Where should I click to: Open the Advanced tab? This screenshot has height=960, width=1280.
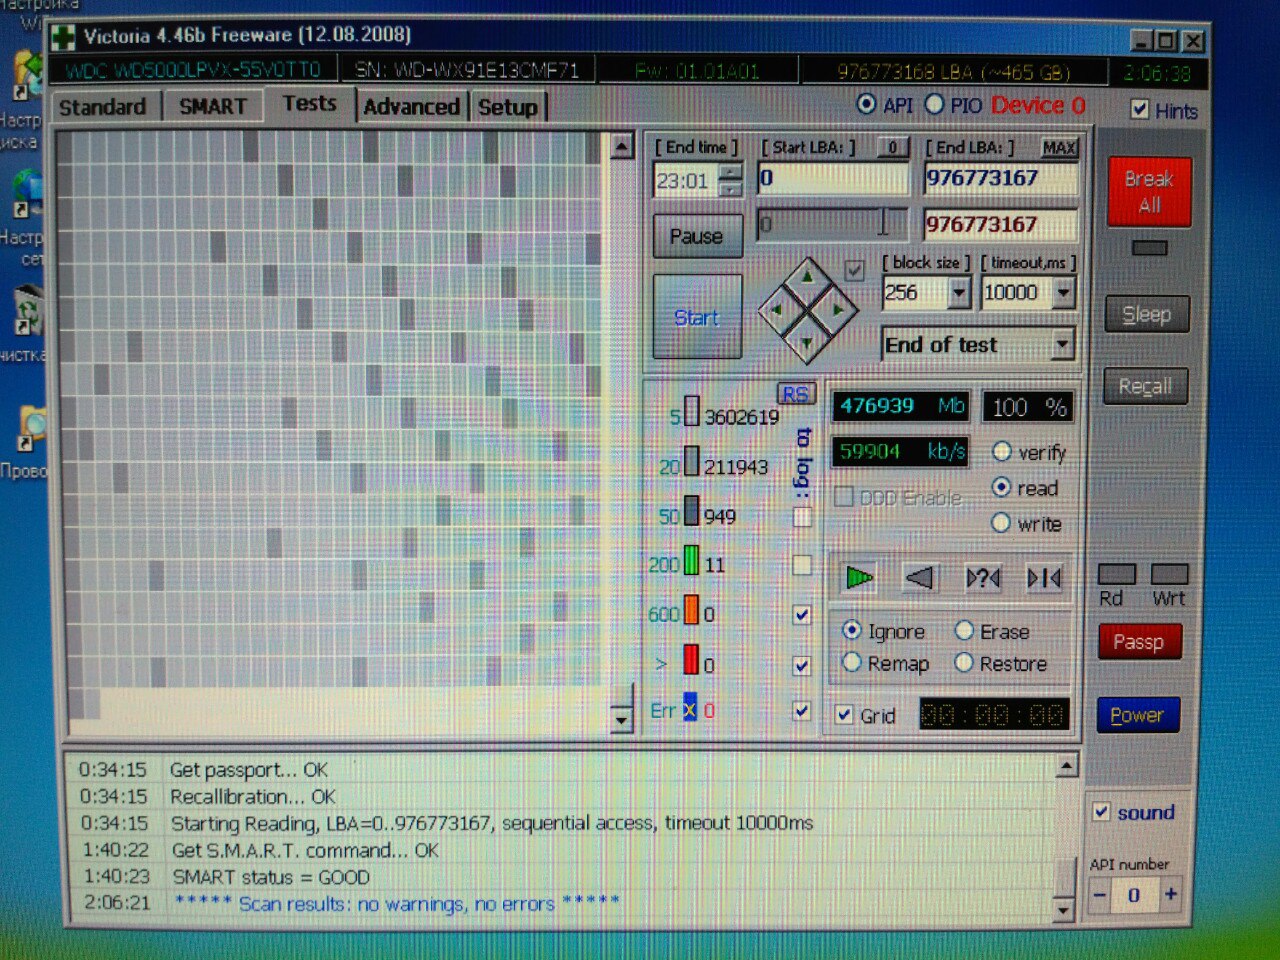[x=411, y=106]
